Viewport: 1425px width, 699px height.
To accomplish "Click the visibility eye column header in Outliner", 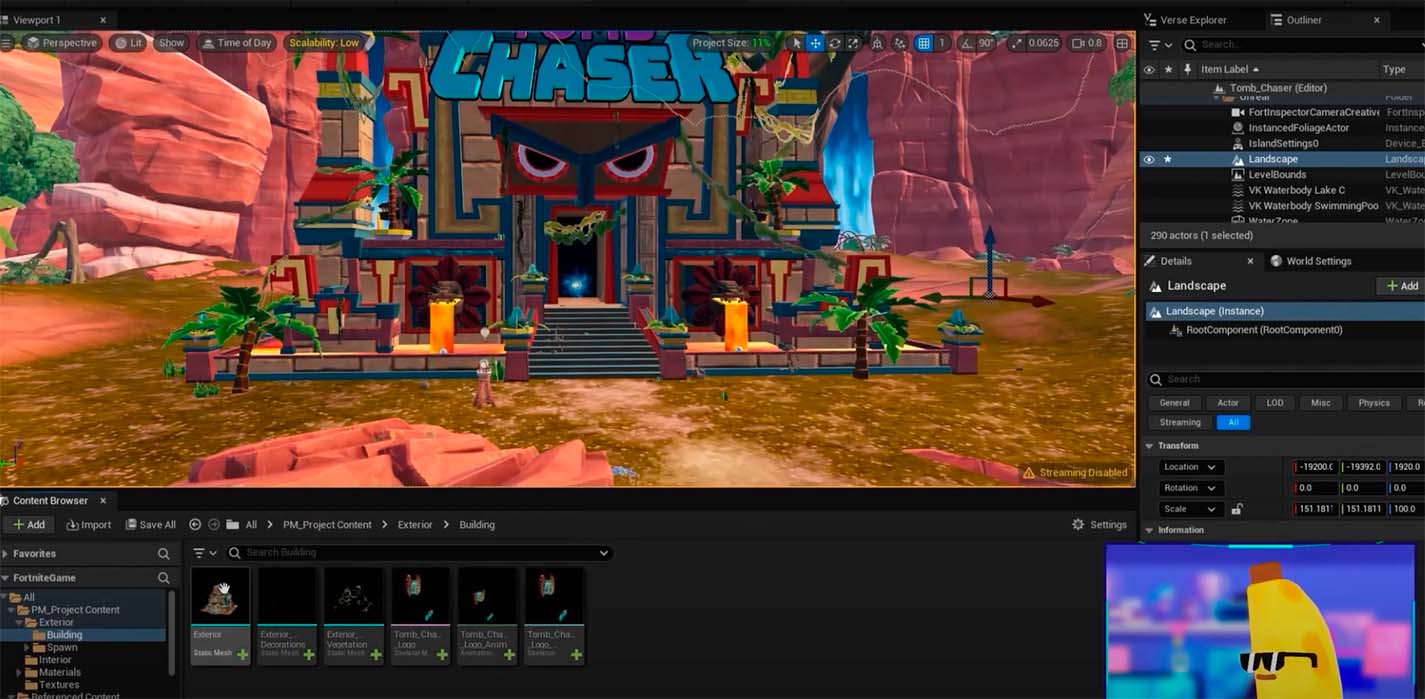I will [x=1149, y=69].
